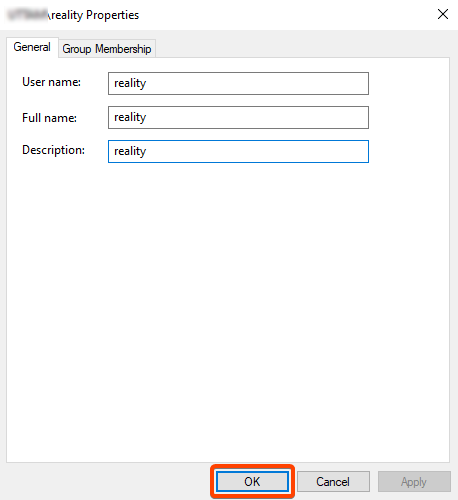Dismiss the dialog with Cancel
The width and height of the screenshot is (458, 500).
(x=333, y=481)
